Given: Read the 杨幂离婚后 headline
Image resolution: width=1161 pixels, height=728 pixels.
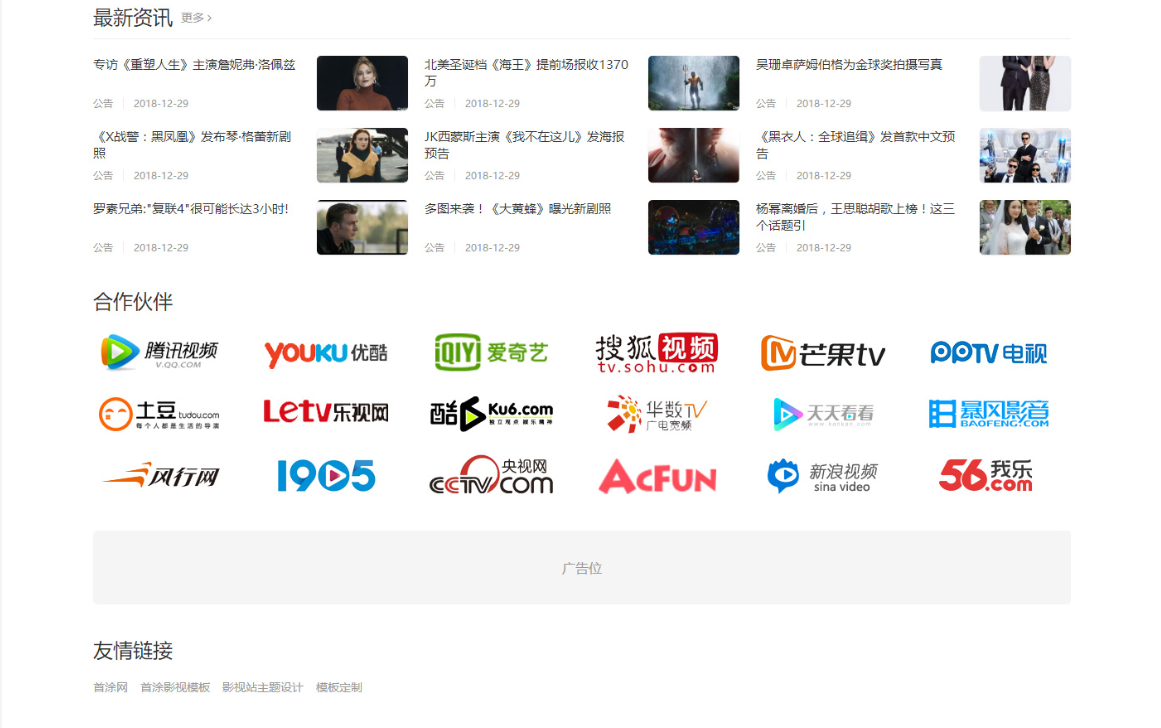Looking at the screenshot, I should click(x=855, y=217).
